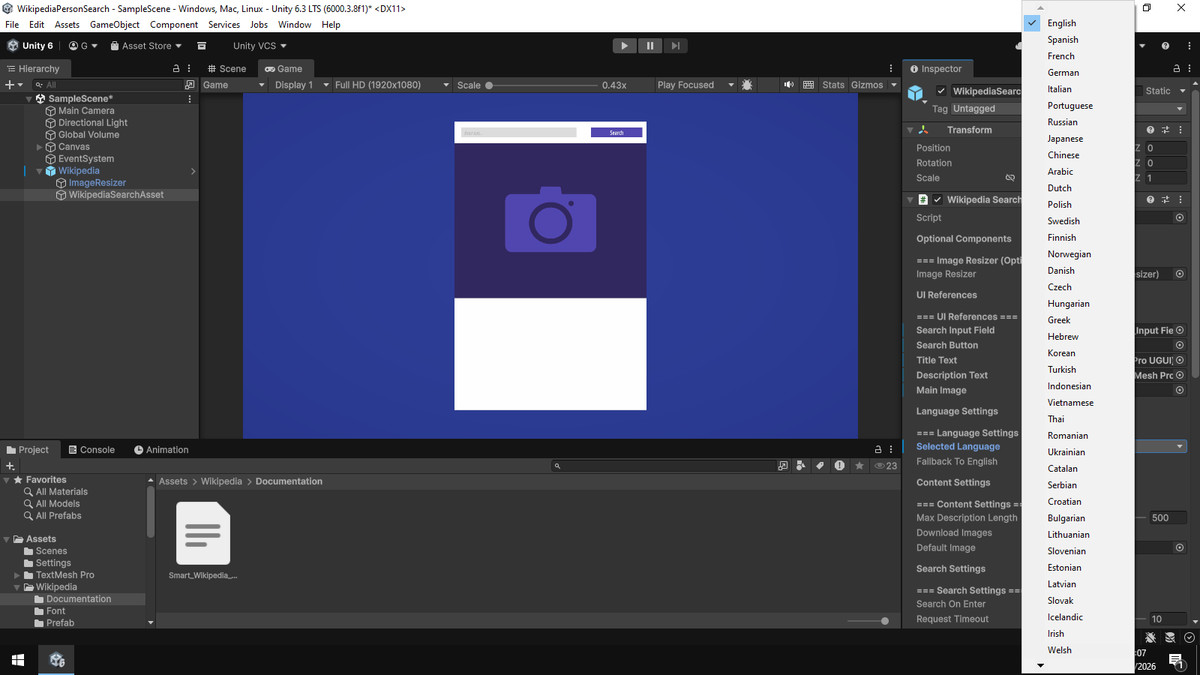This screenshot has height=675, width=1200.
Task: Advance one frame with the Step button
Action: click(676, 45)
